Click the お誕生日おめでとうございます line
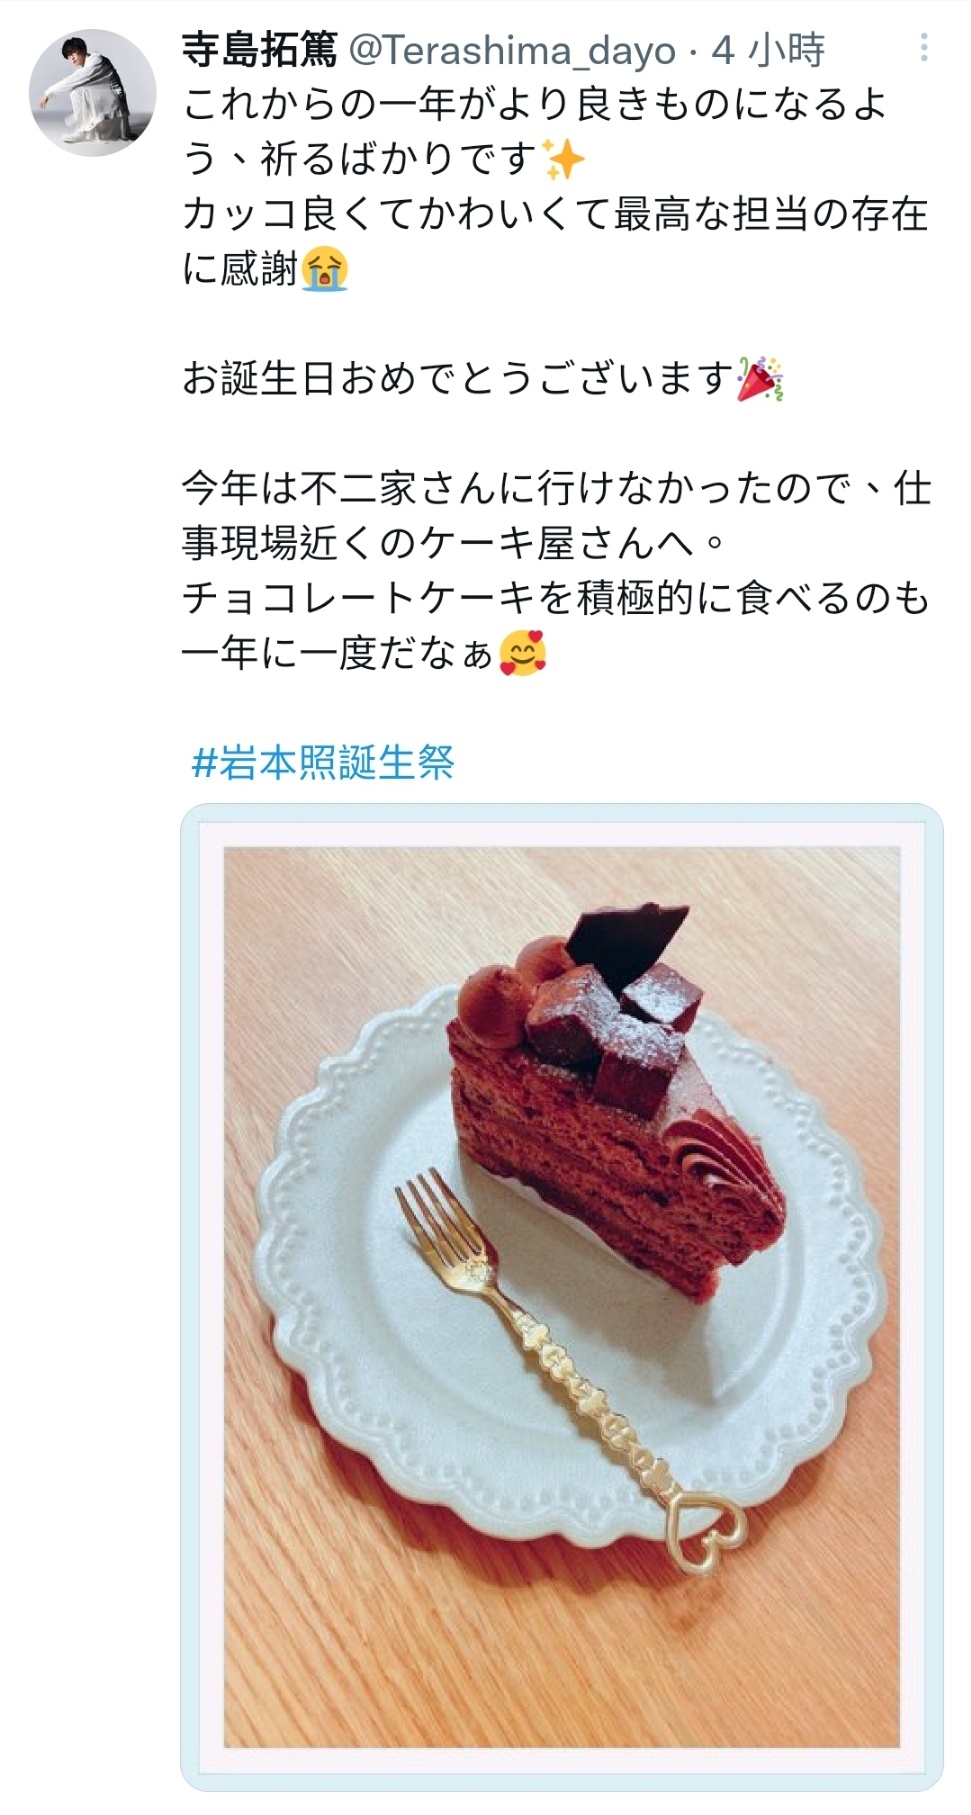The image size is (971, 1815). [483, 379]
